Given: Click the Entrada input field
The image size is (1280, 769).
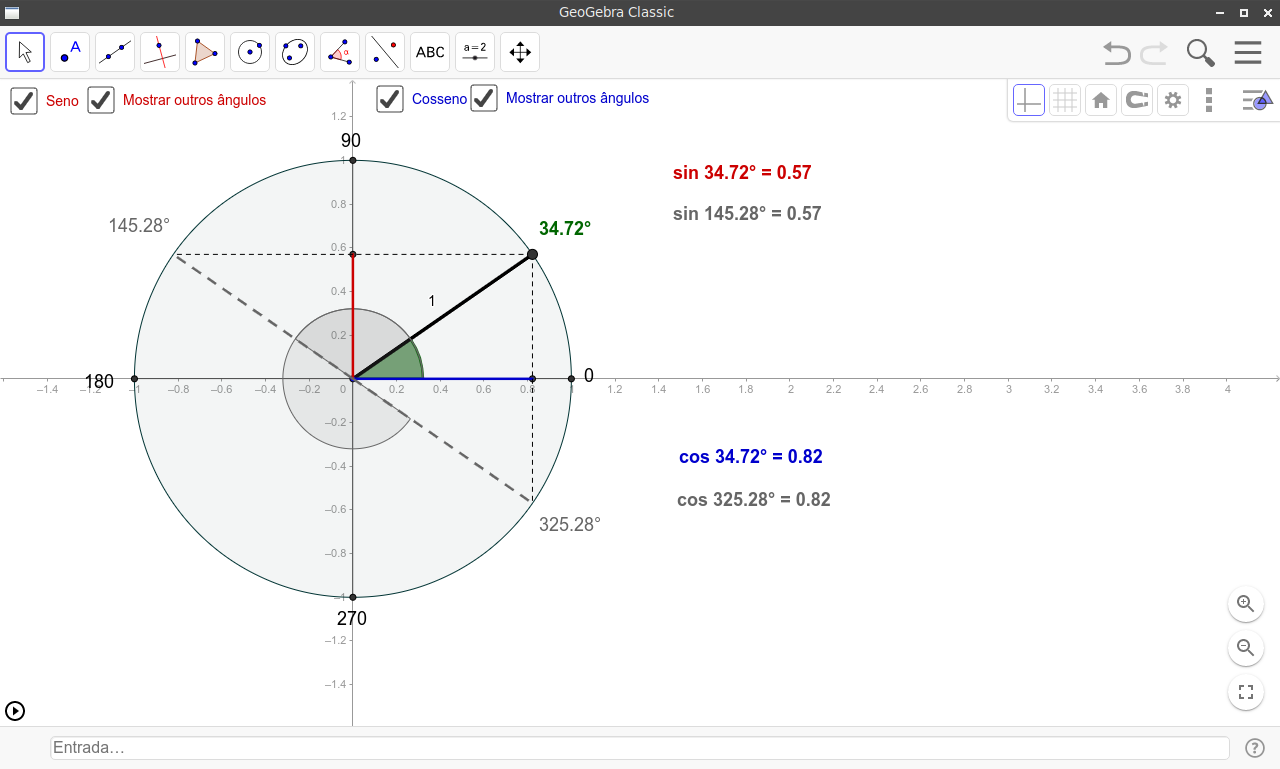Looking at the screenshot, I should click(x=640, y=748).
